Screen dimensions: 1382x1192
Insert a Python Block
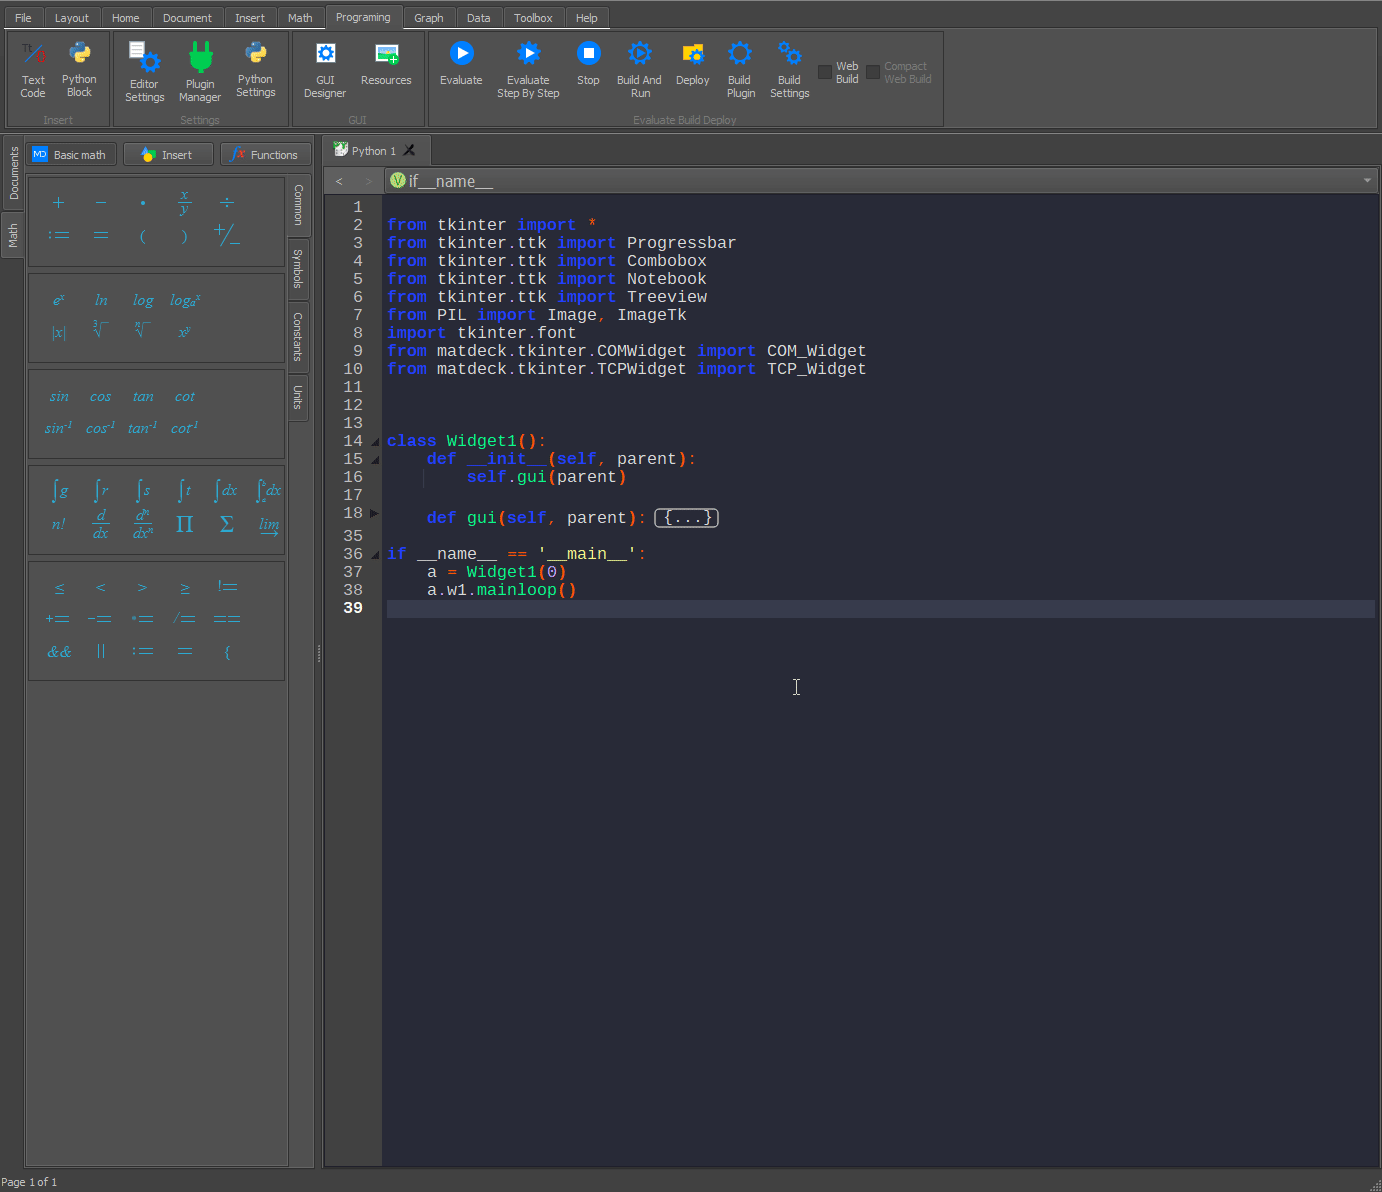[79, 54]
